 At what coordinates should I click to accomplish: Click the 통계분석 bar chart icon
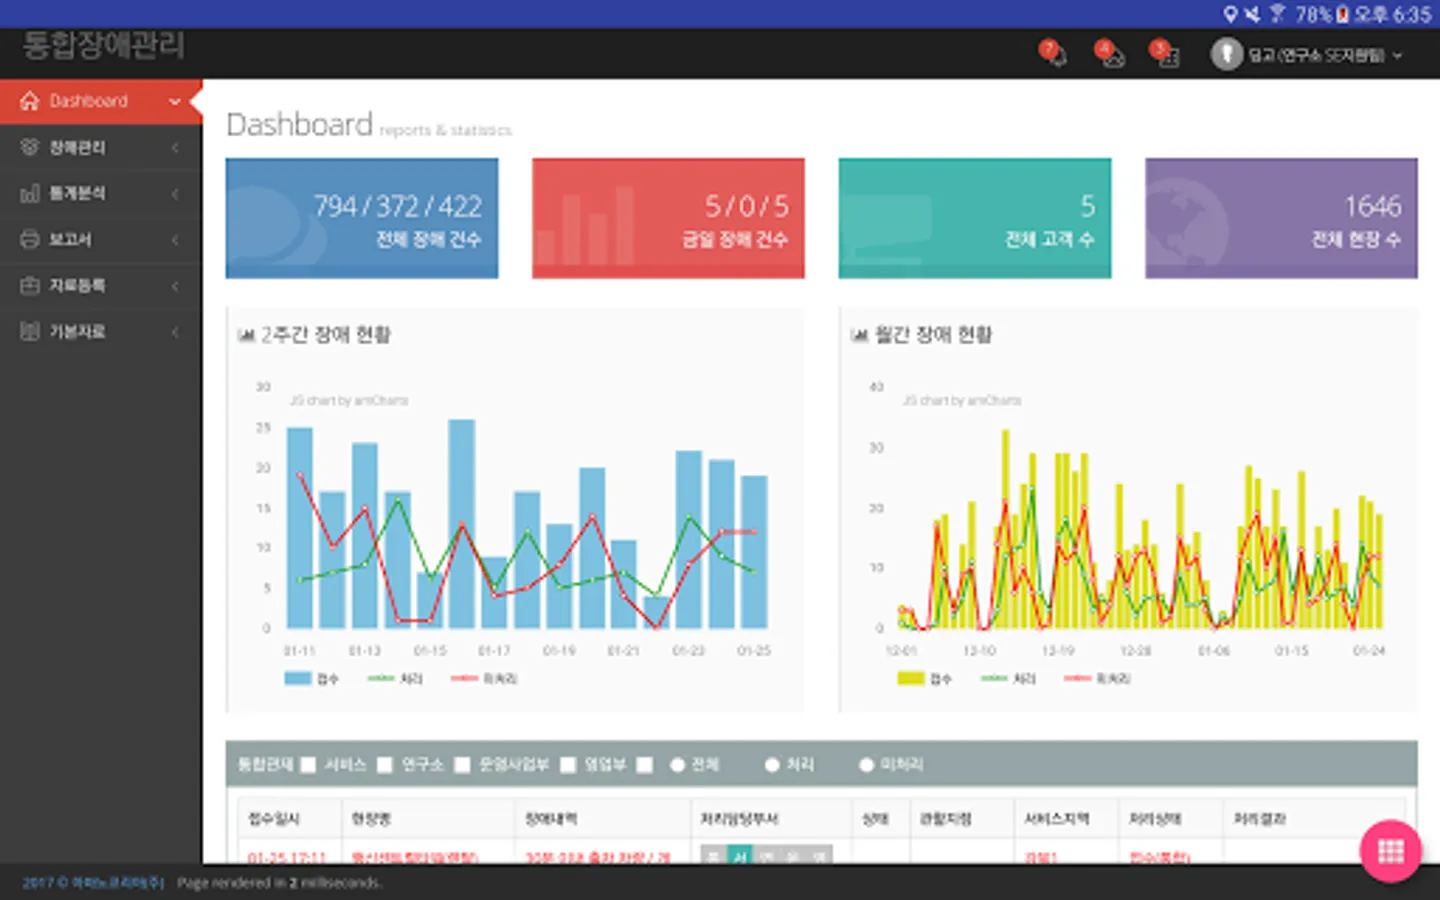click(29, 193)
